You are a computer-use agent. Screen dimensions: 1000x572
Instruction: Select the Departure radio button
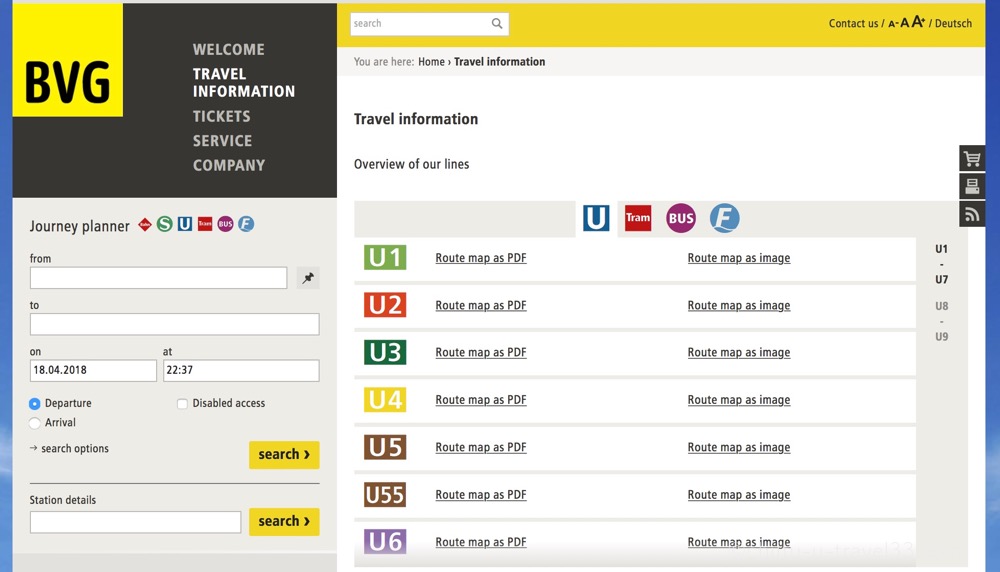click(34, 404)
